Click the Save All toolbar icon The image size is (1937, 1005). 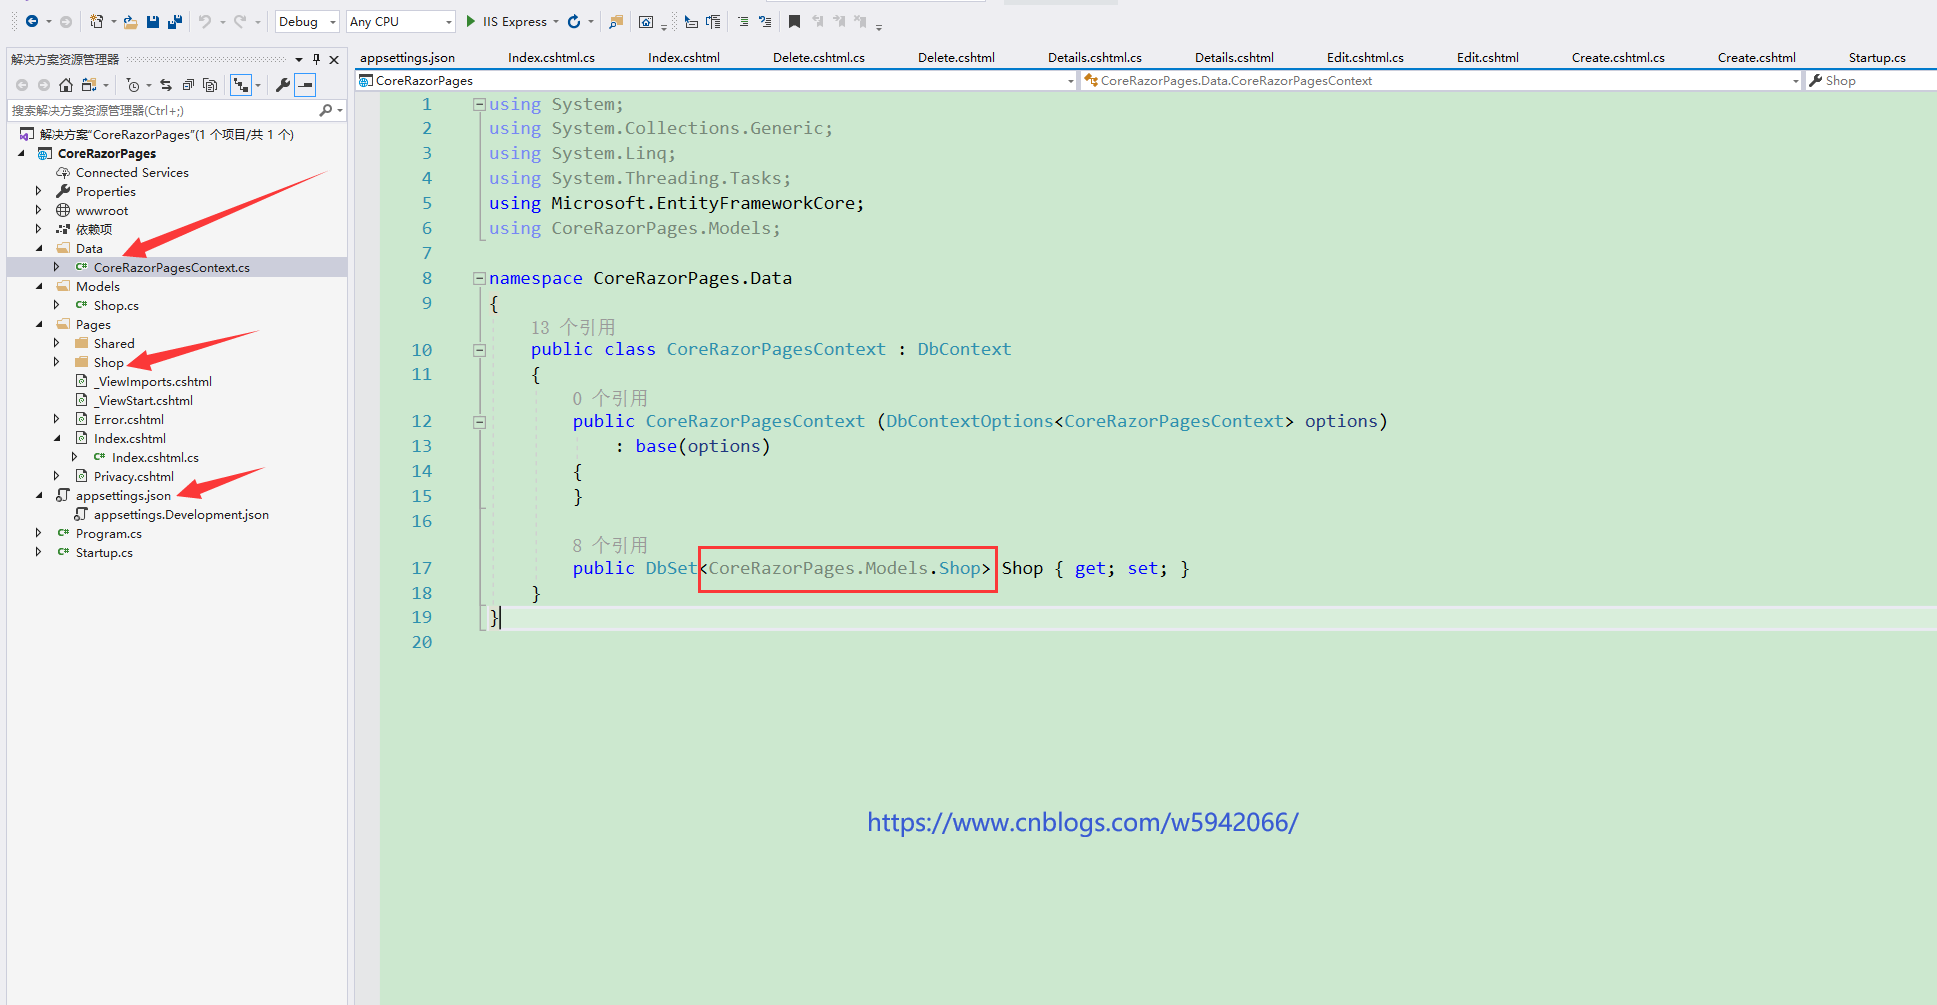(x=175, y=22)
